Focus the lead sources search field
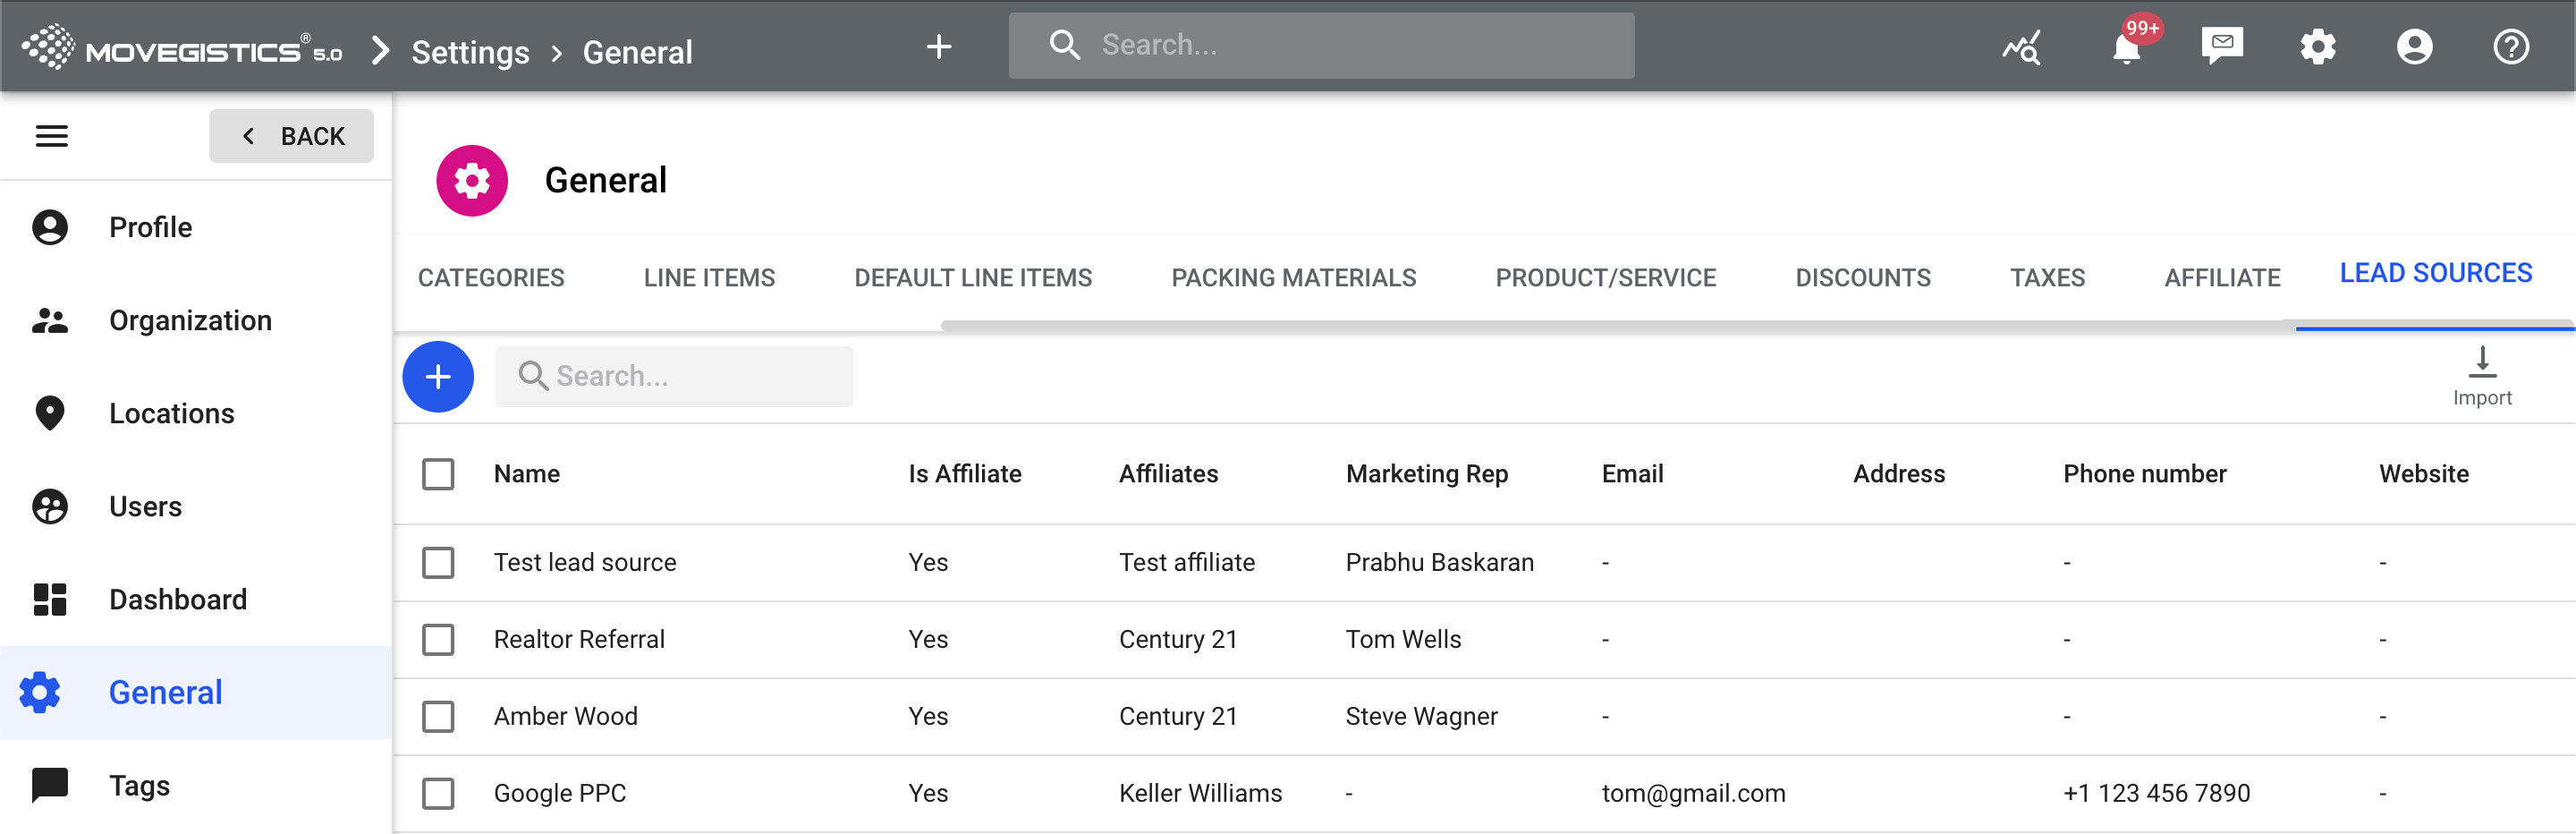The image size is (2576, 834). coord(690,377)
